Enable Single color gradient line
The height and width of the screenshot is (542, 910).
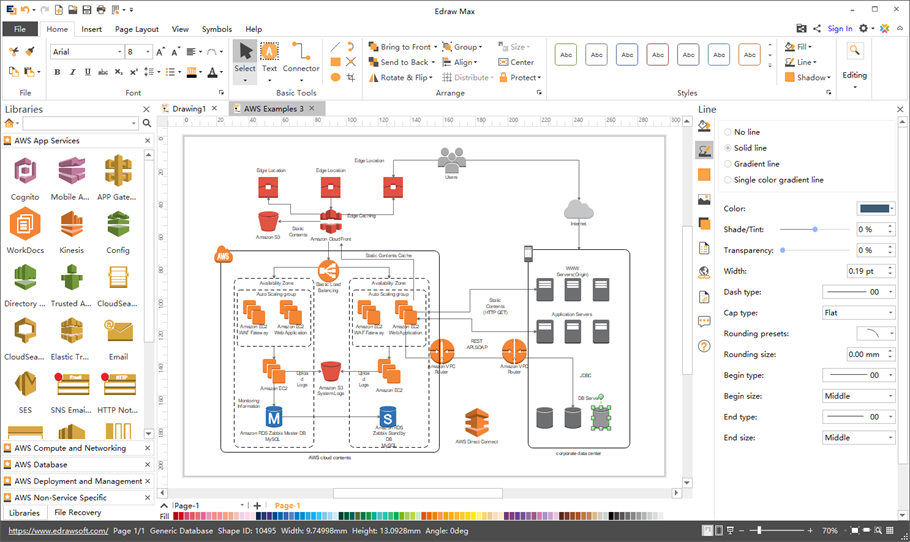click(x=728, y=180)
